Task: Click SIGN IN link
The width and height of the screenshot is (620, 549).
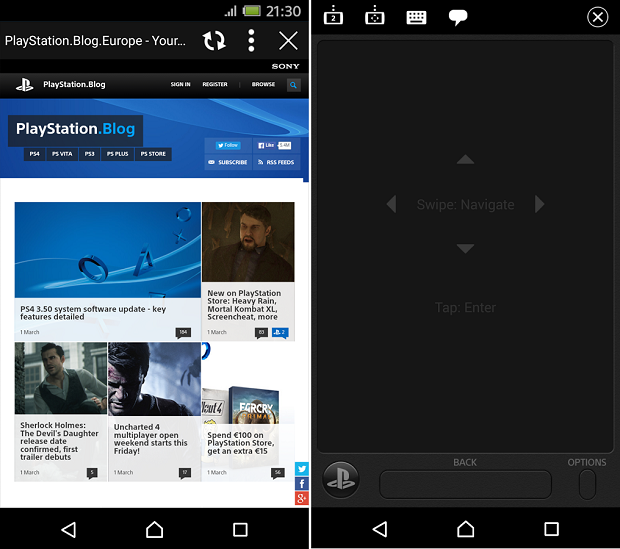Action: [180, 84]
